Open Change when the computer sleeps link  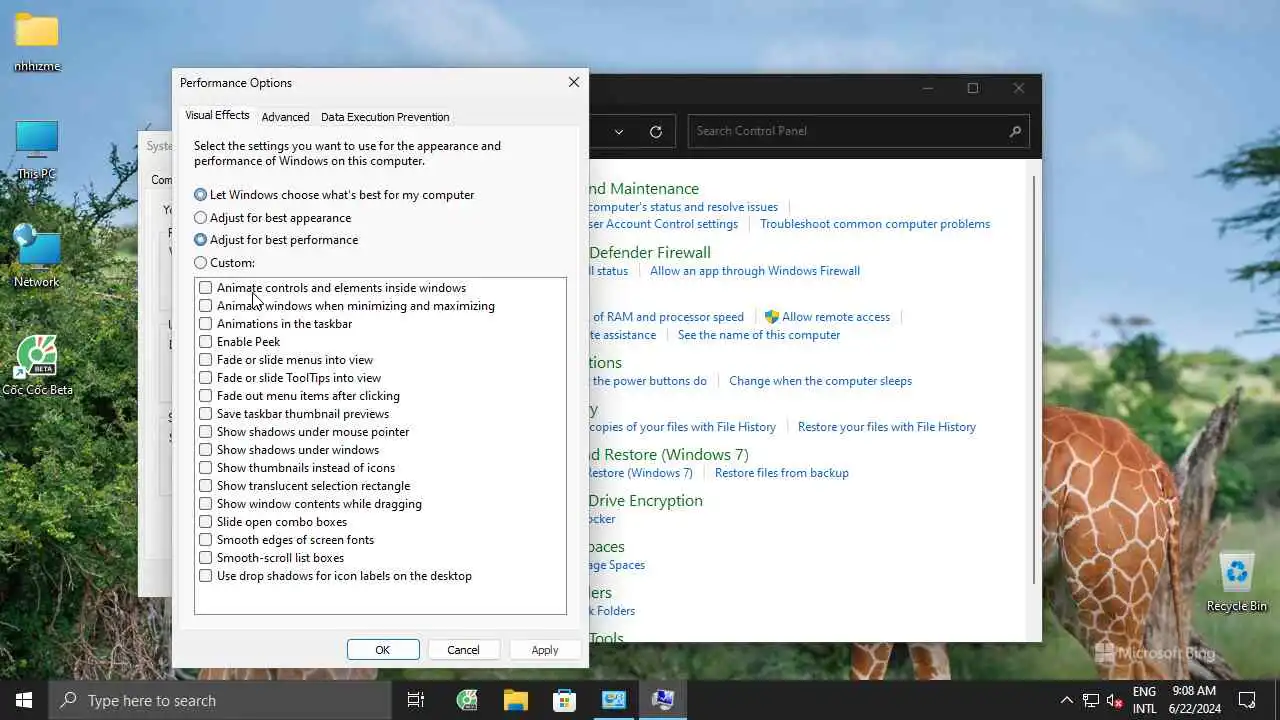point(820,381)
